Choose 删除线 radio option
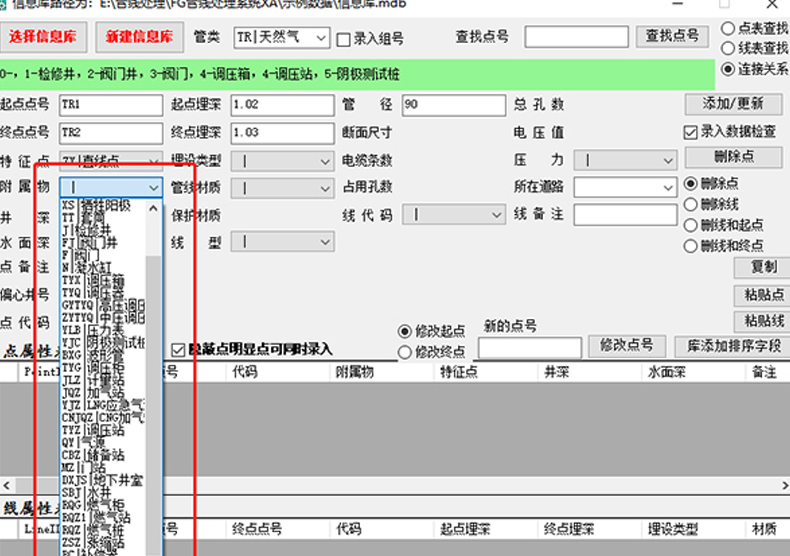This screenshot has width=790, height=556. 691,204
